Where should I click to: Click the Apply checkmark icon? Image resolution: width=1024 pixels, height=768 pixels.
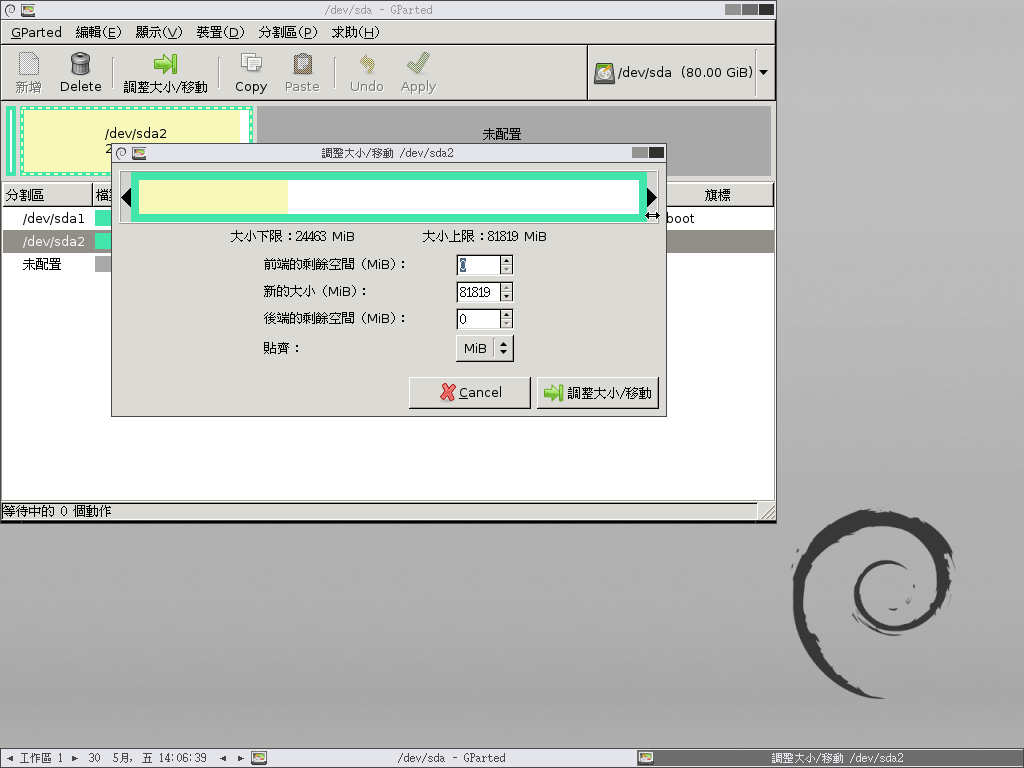(x=418, y=64)
